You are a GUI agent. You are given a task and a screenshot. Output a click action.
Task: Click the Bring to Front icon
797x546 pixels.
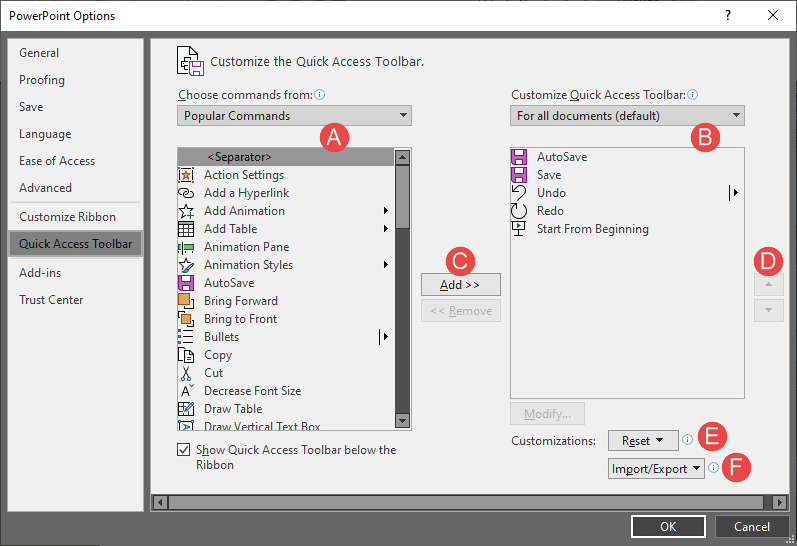click(x=186, y=319)
